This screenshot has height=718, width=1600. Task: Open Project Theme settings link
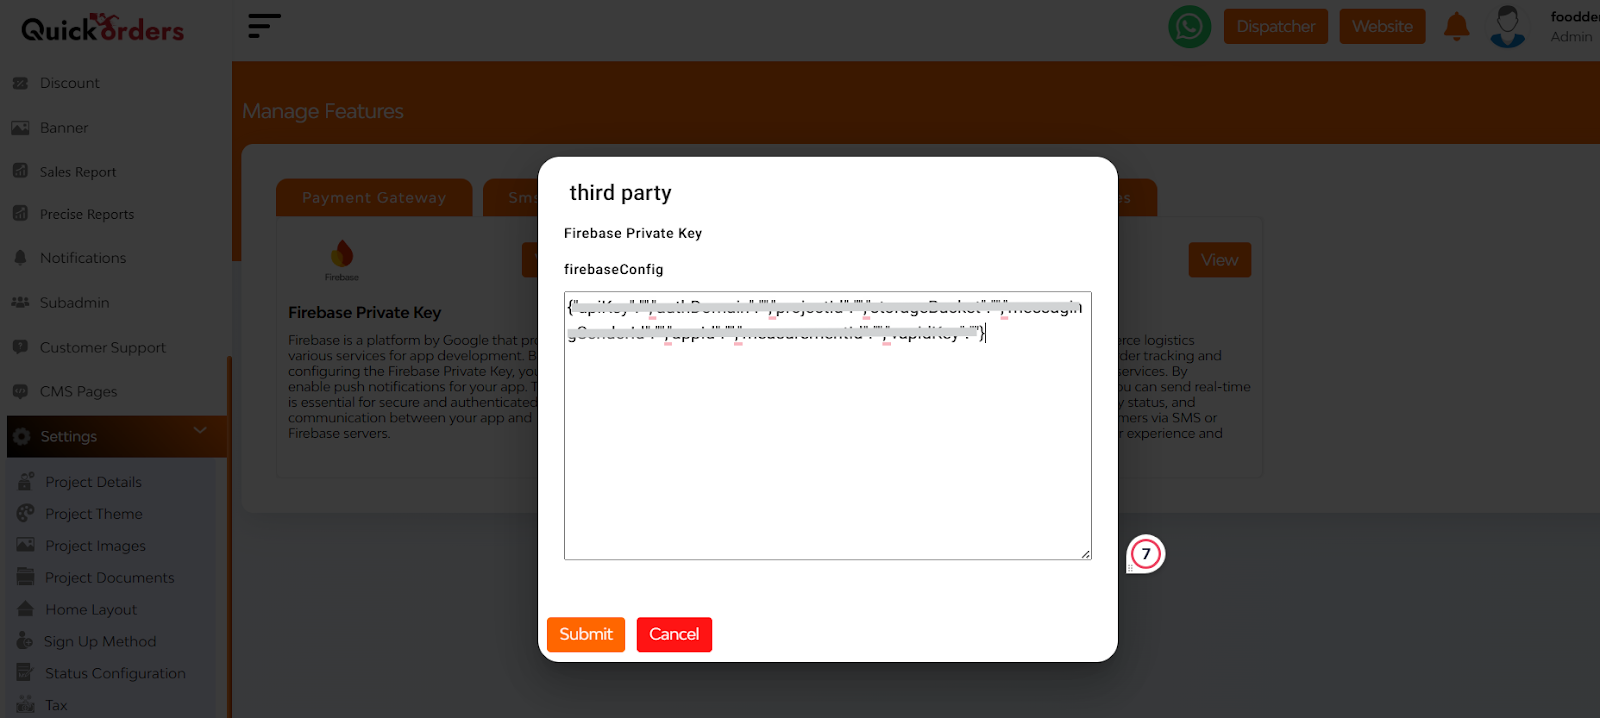coord(94,514)
